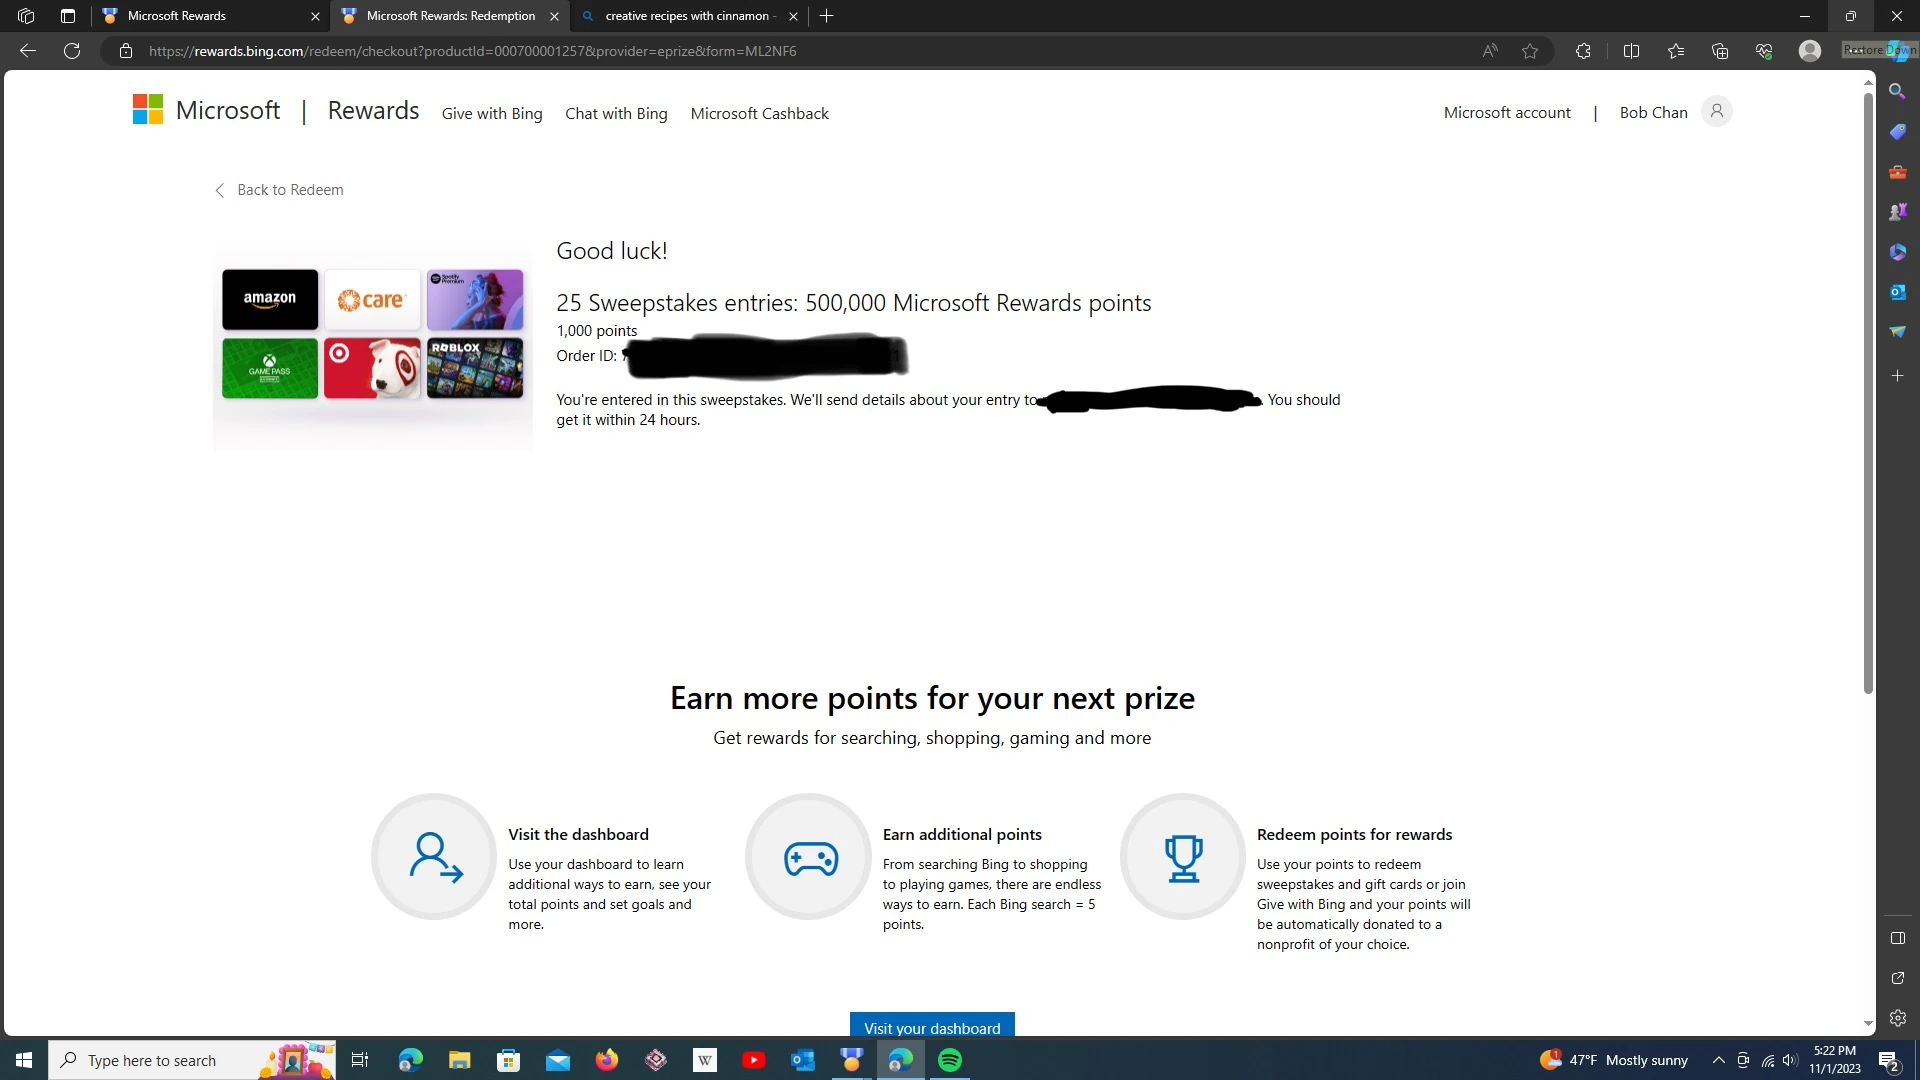
Task: Open Edge sidebar search icon
Action: [x=1897, y=91]
